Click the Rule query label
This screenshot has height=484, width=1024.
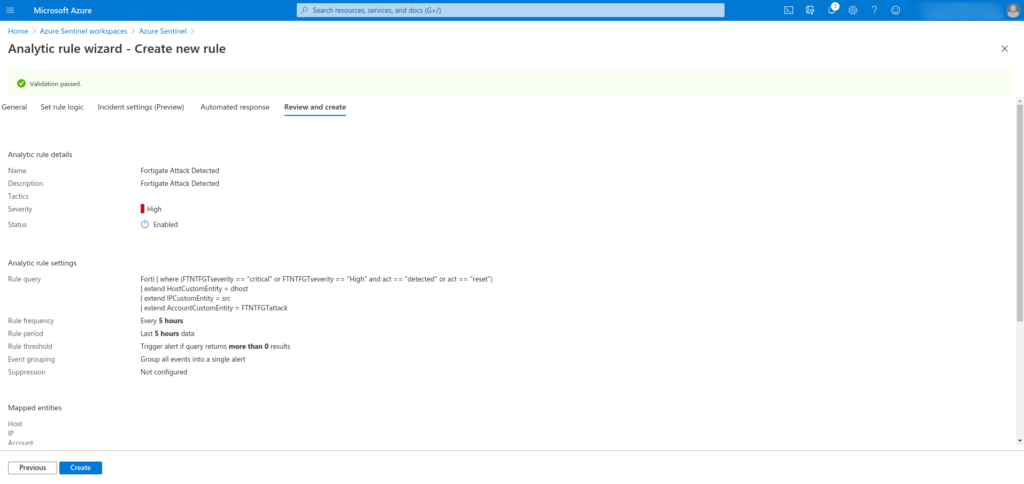(x=24, y=279)
